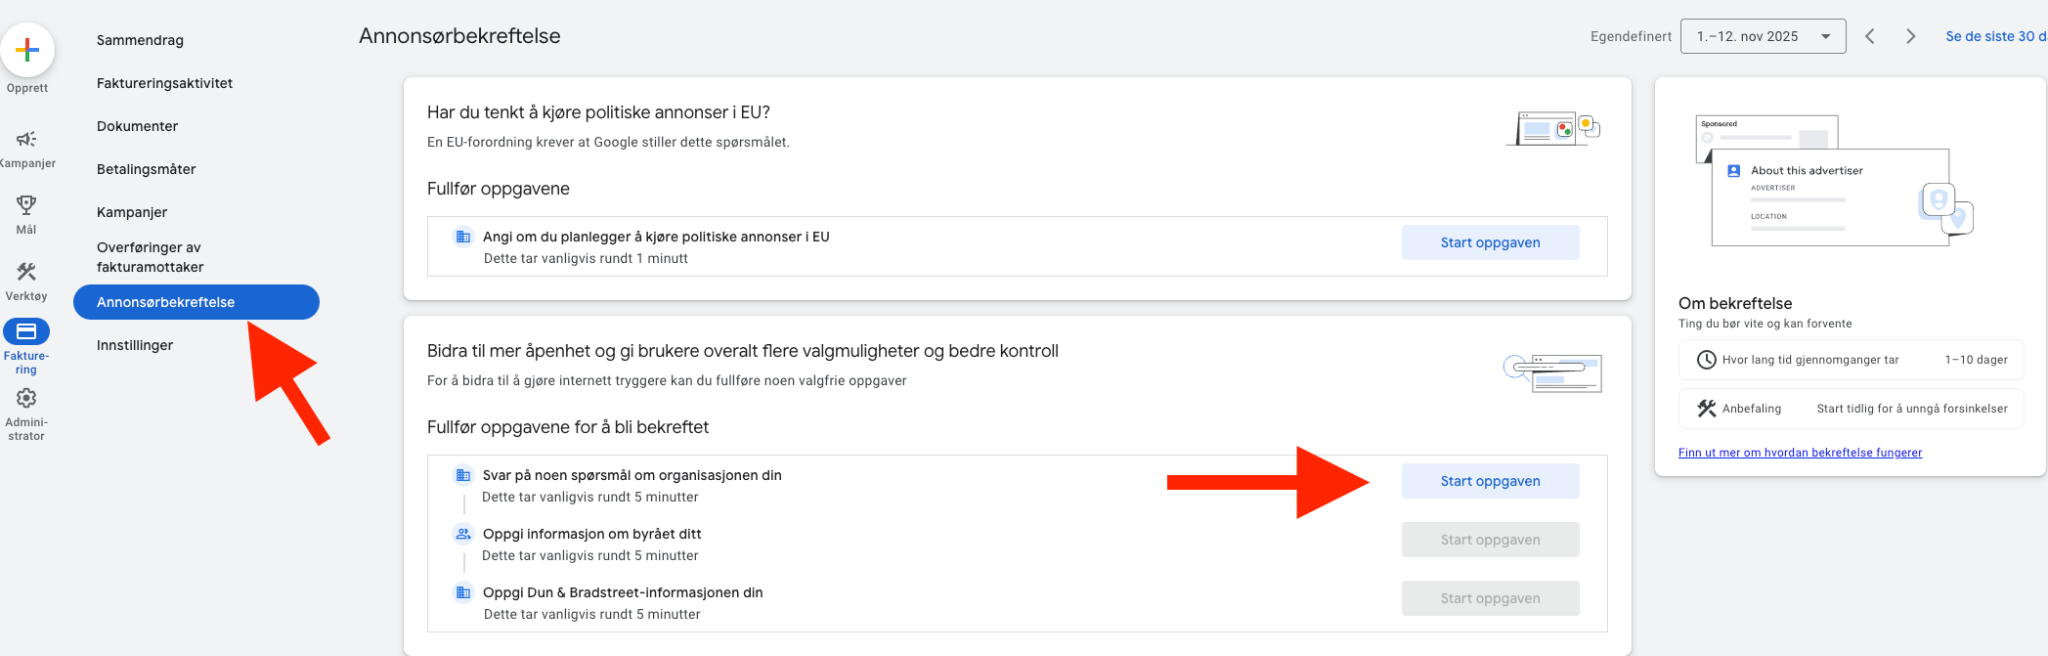The image size is (2048, 656).
Task: Go to previous date range arrow
Action: pos(1869,36)
